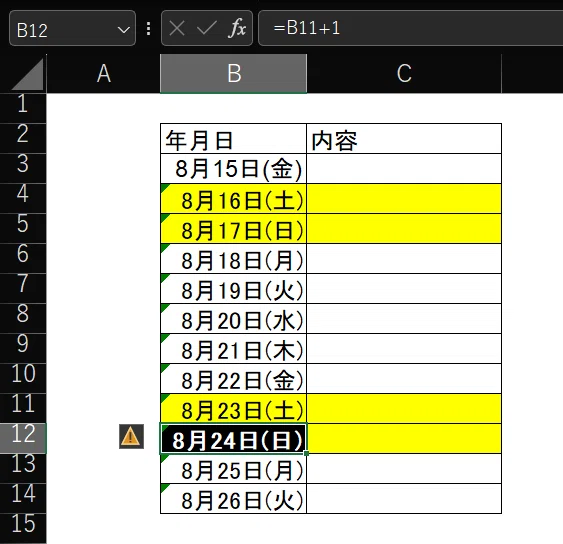The image size is (563, 544).
Task: Open the error warning icon beside B12
Action: 131,437
